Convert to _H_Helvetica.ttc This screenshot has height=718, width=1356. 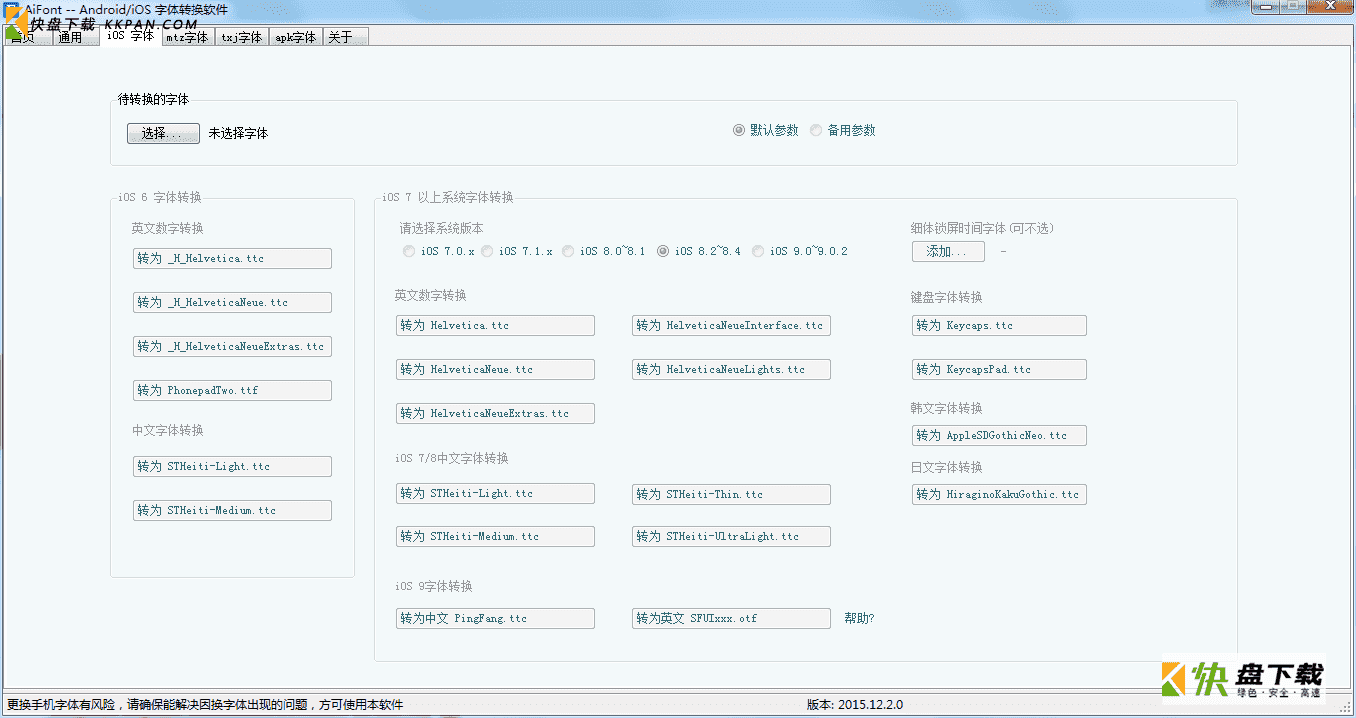pyautogui.click(x=232, y=258)
